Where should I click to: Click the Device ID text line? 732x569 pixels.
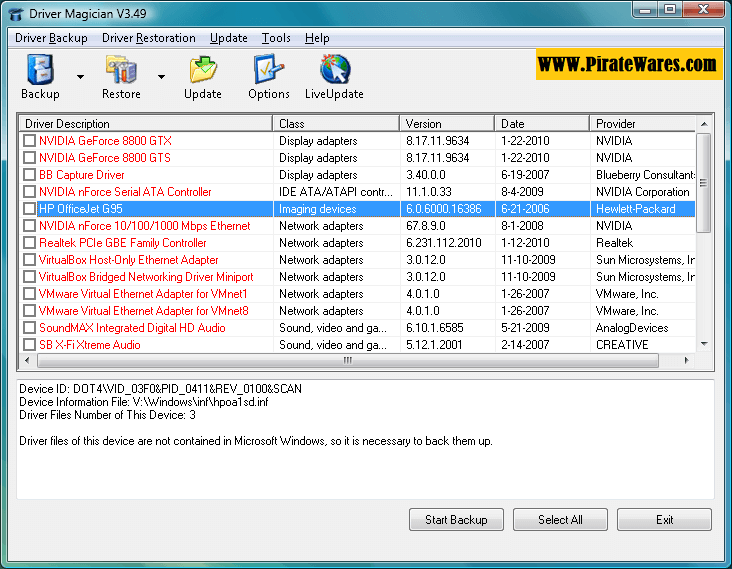[161, 389]
